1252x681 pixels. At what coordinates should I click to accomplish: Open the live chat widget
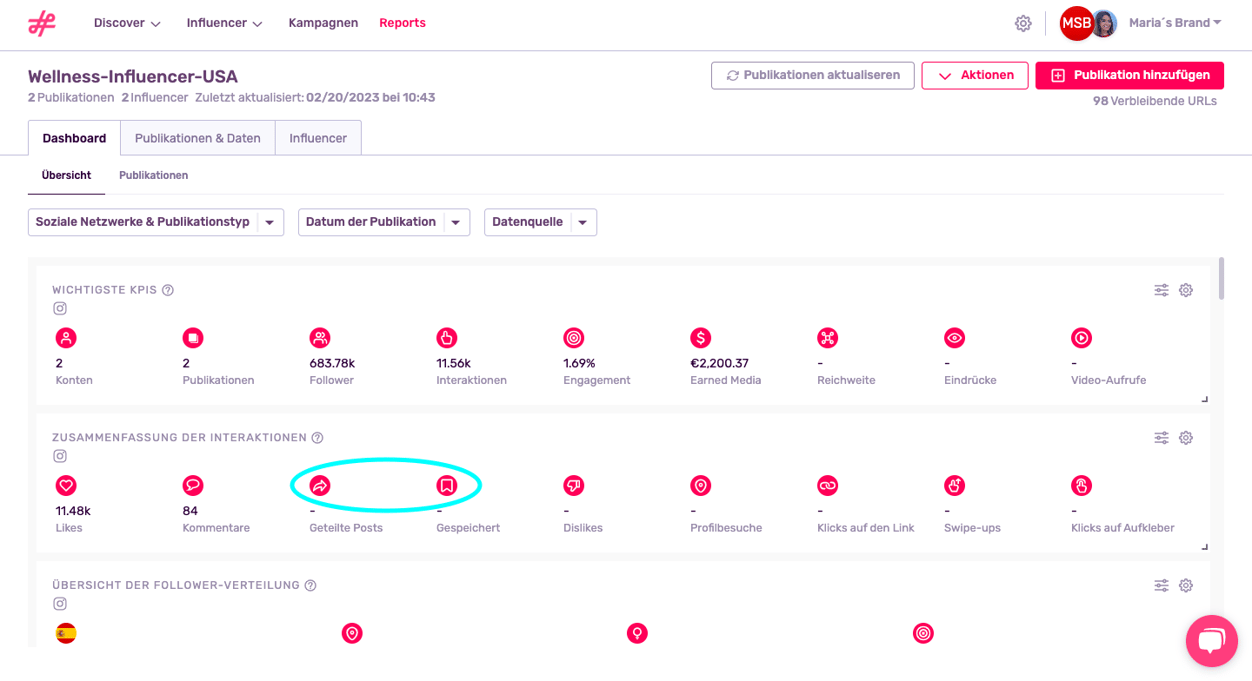coord(1211,640)
